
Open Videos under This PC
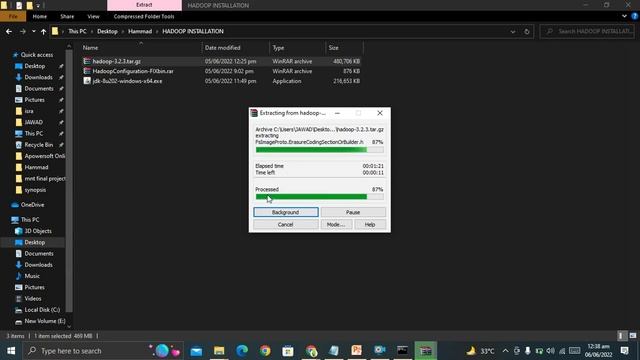(x=33, y=298)
